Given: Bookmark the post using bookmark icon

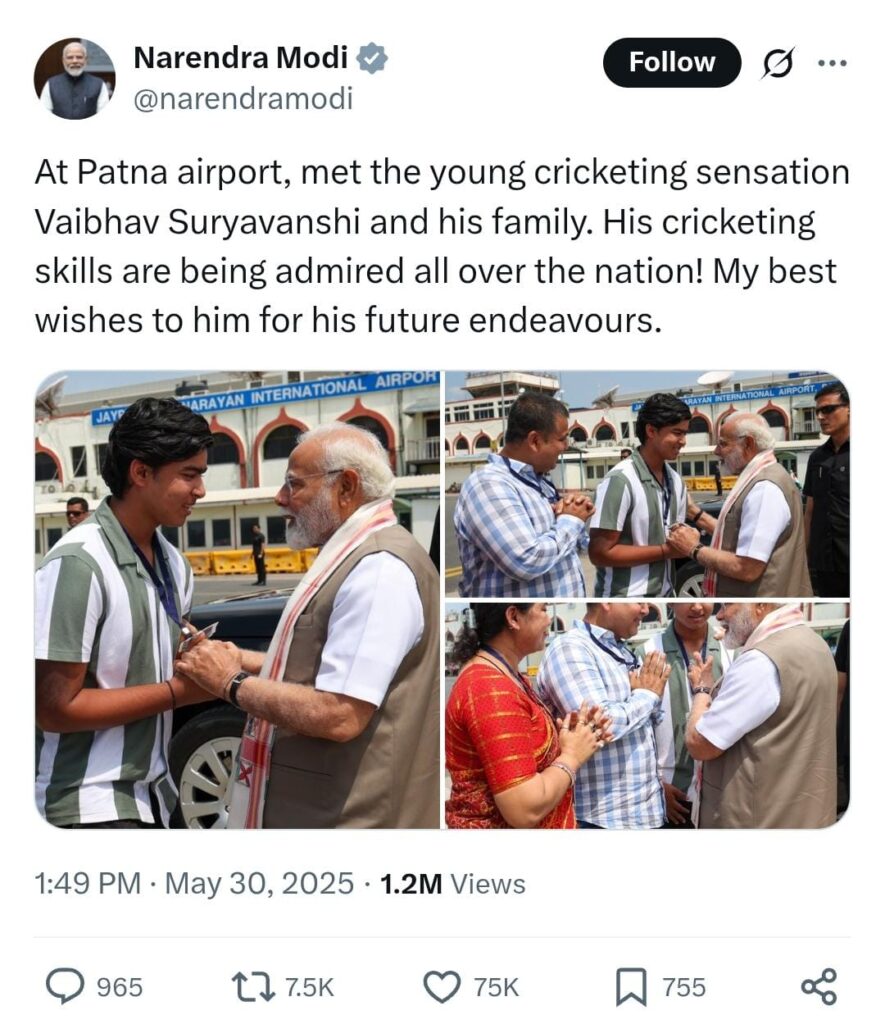Looking at the screenshot, I should pyautogui.click(x=631, y=987).
